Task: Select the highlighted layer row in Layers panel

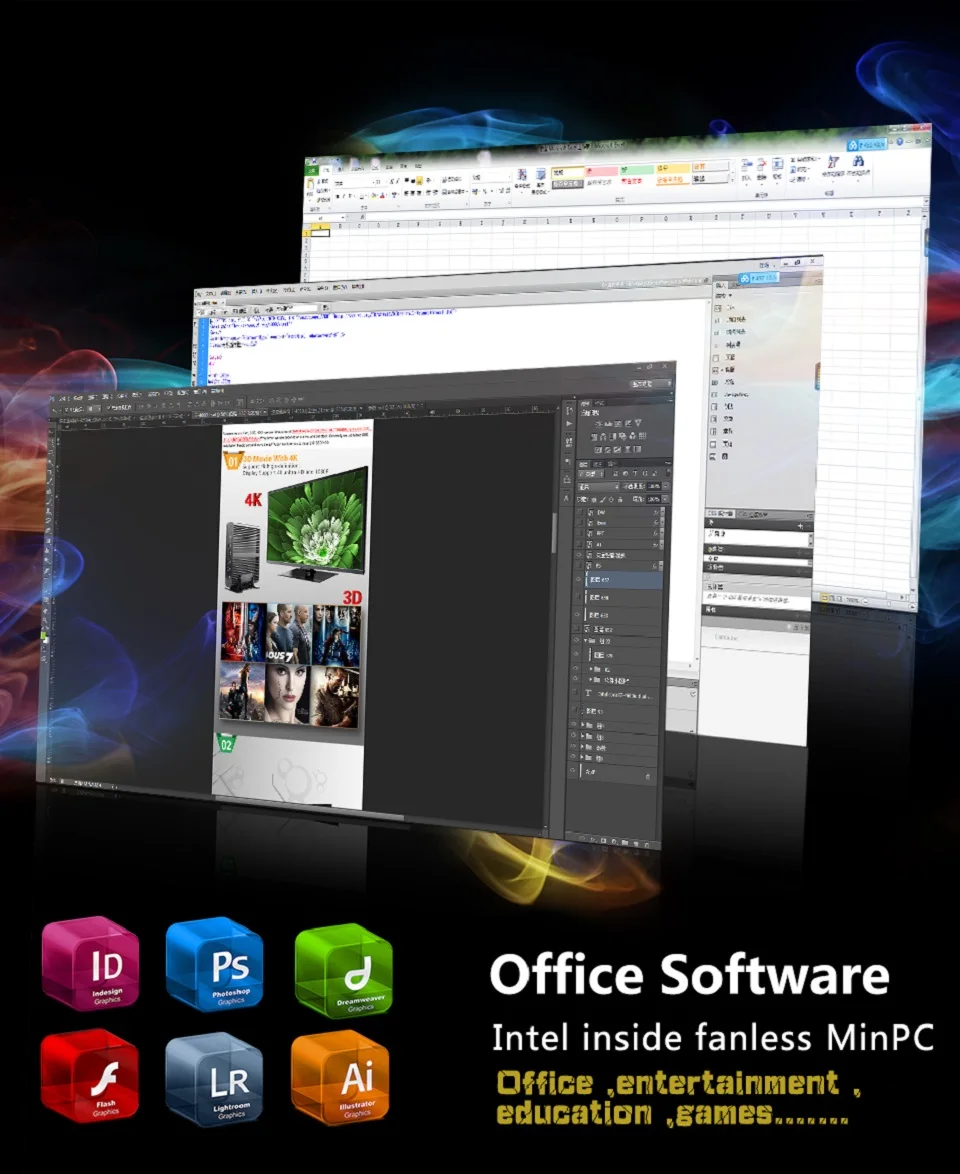Action: pyautogui.click(x=620, y=580)
